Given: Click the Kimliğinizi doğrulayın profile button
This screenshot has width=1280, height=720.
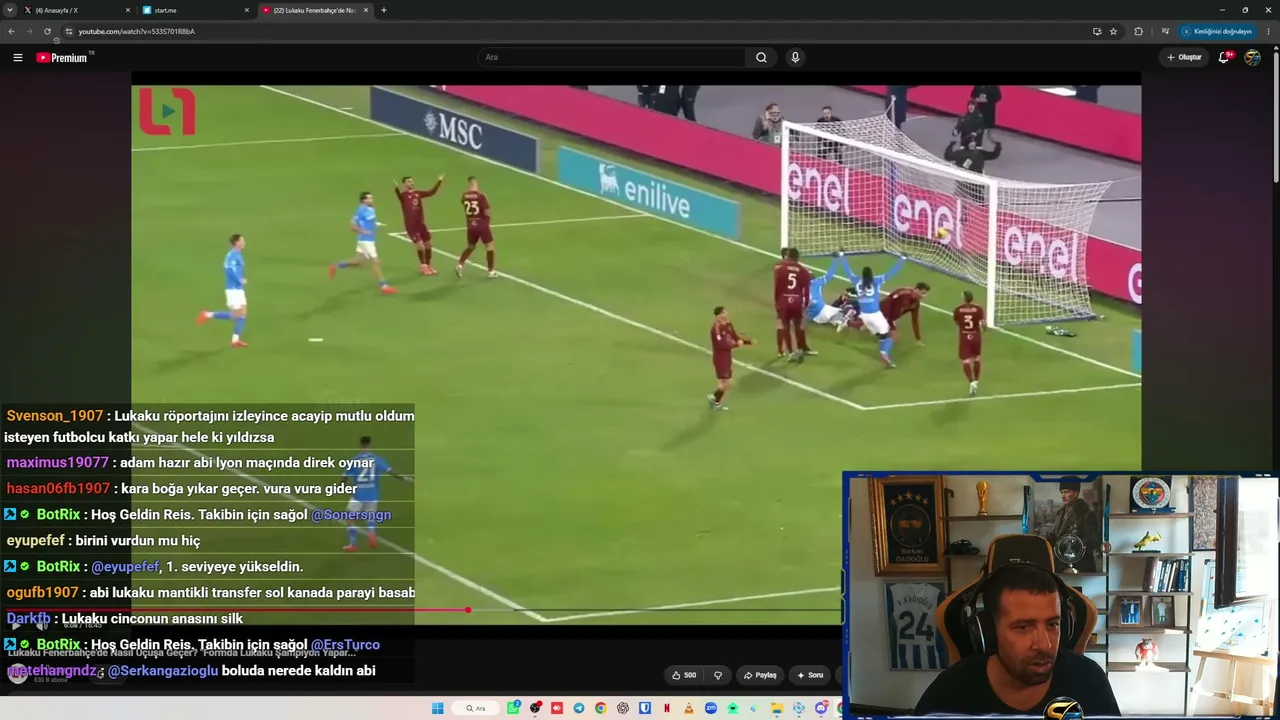Looking at the screenshot, I should (1216, 31).
